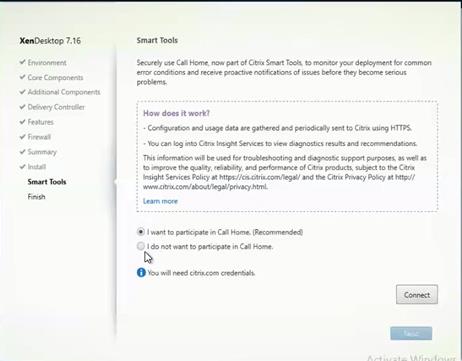Select the Smart Tools step in sidebar
The width and height of the screenshot is (462, 361).
(47, 182)
